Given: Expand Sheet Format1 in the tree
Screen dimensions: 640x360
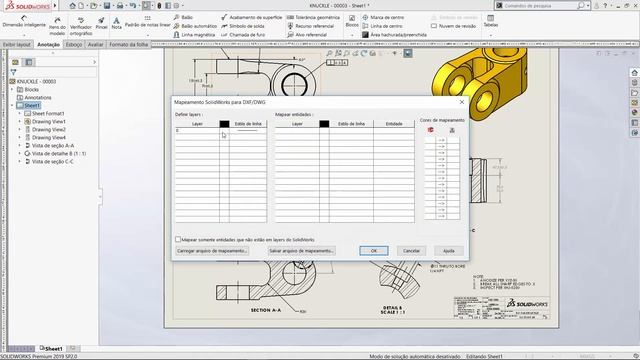Looking at the screenshot, I should coord(20,113).
